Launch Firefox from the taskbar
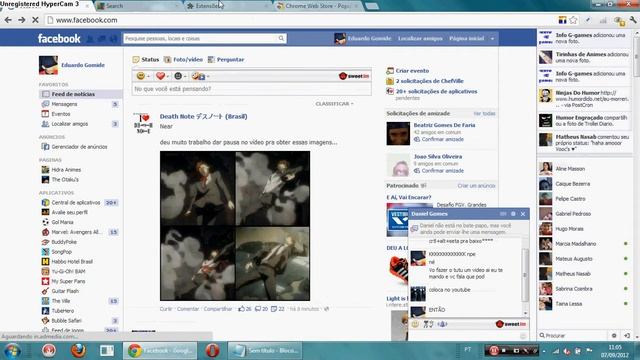The image size is (640, 360). [x=78, y=350]
